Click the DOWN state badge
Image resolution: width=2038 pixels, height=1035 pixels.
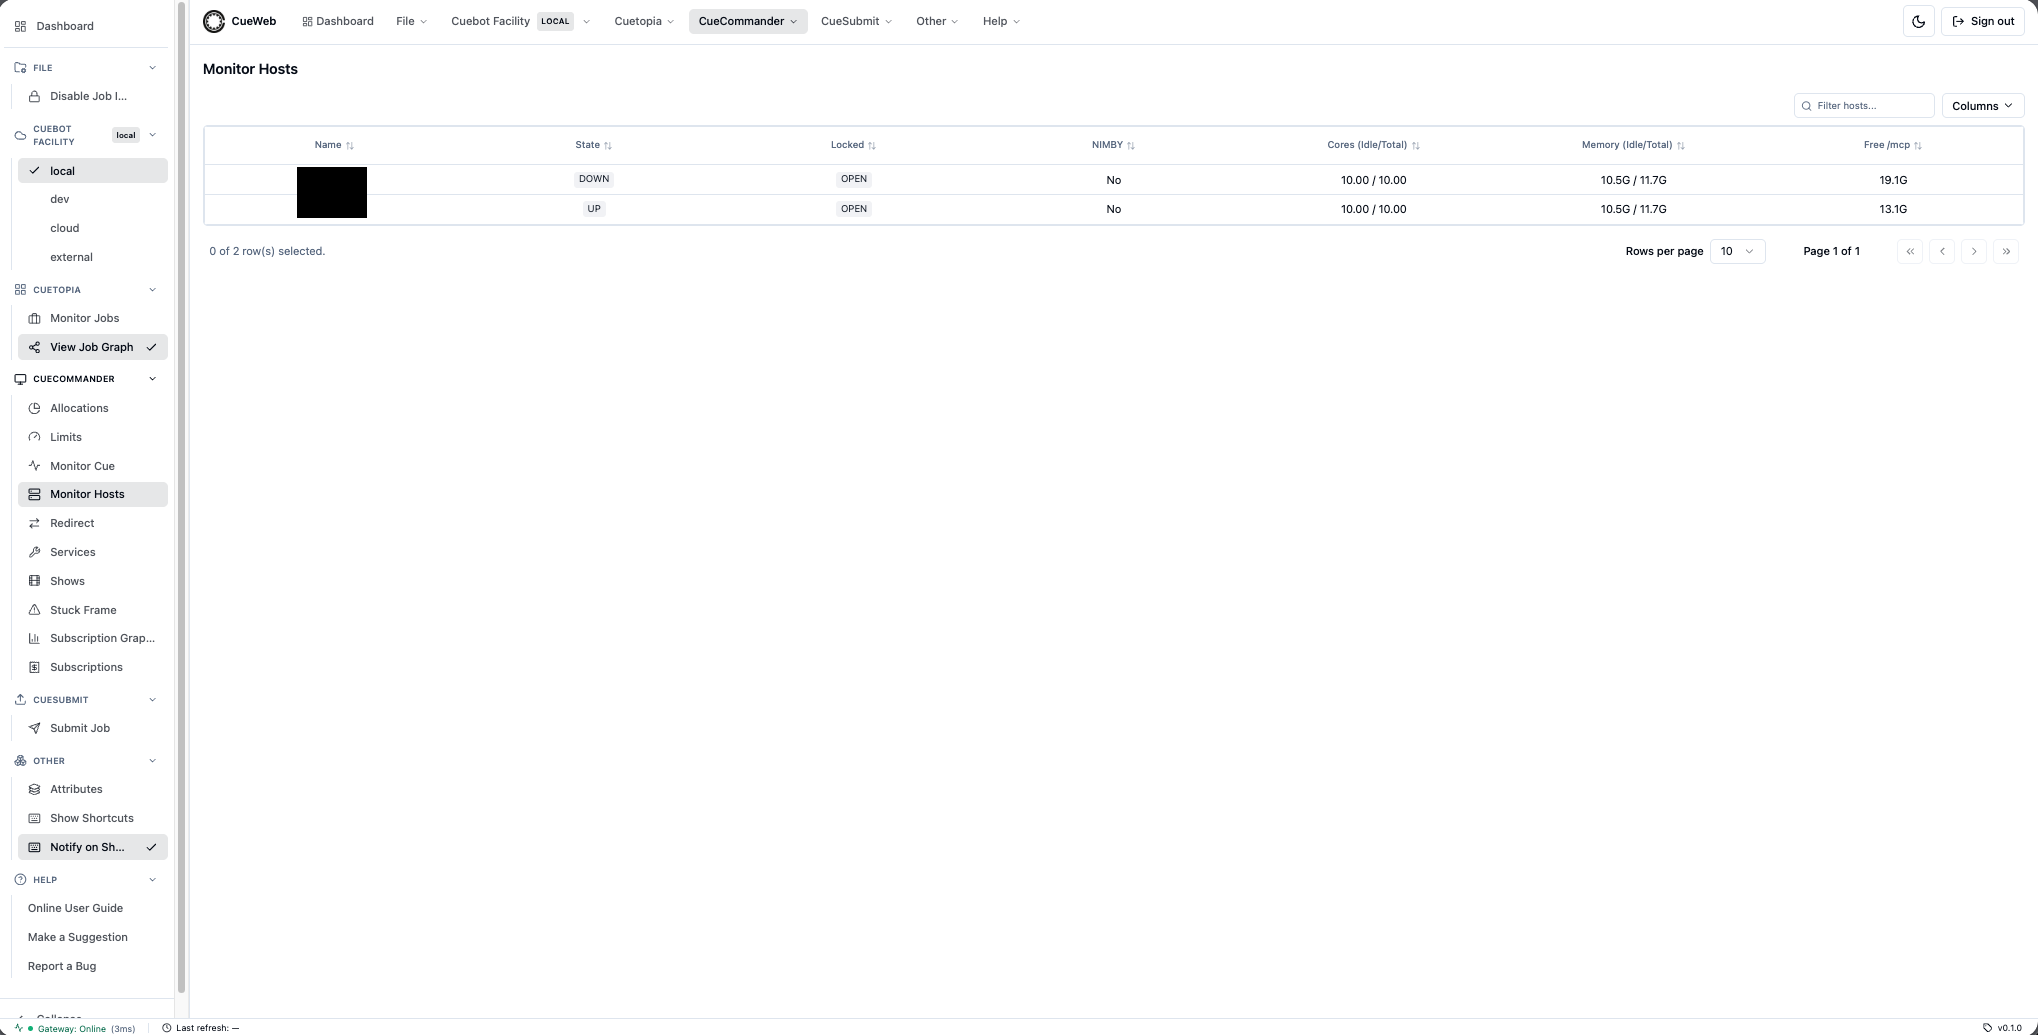(x=594, y=179)
